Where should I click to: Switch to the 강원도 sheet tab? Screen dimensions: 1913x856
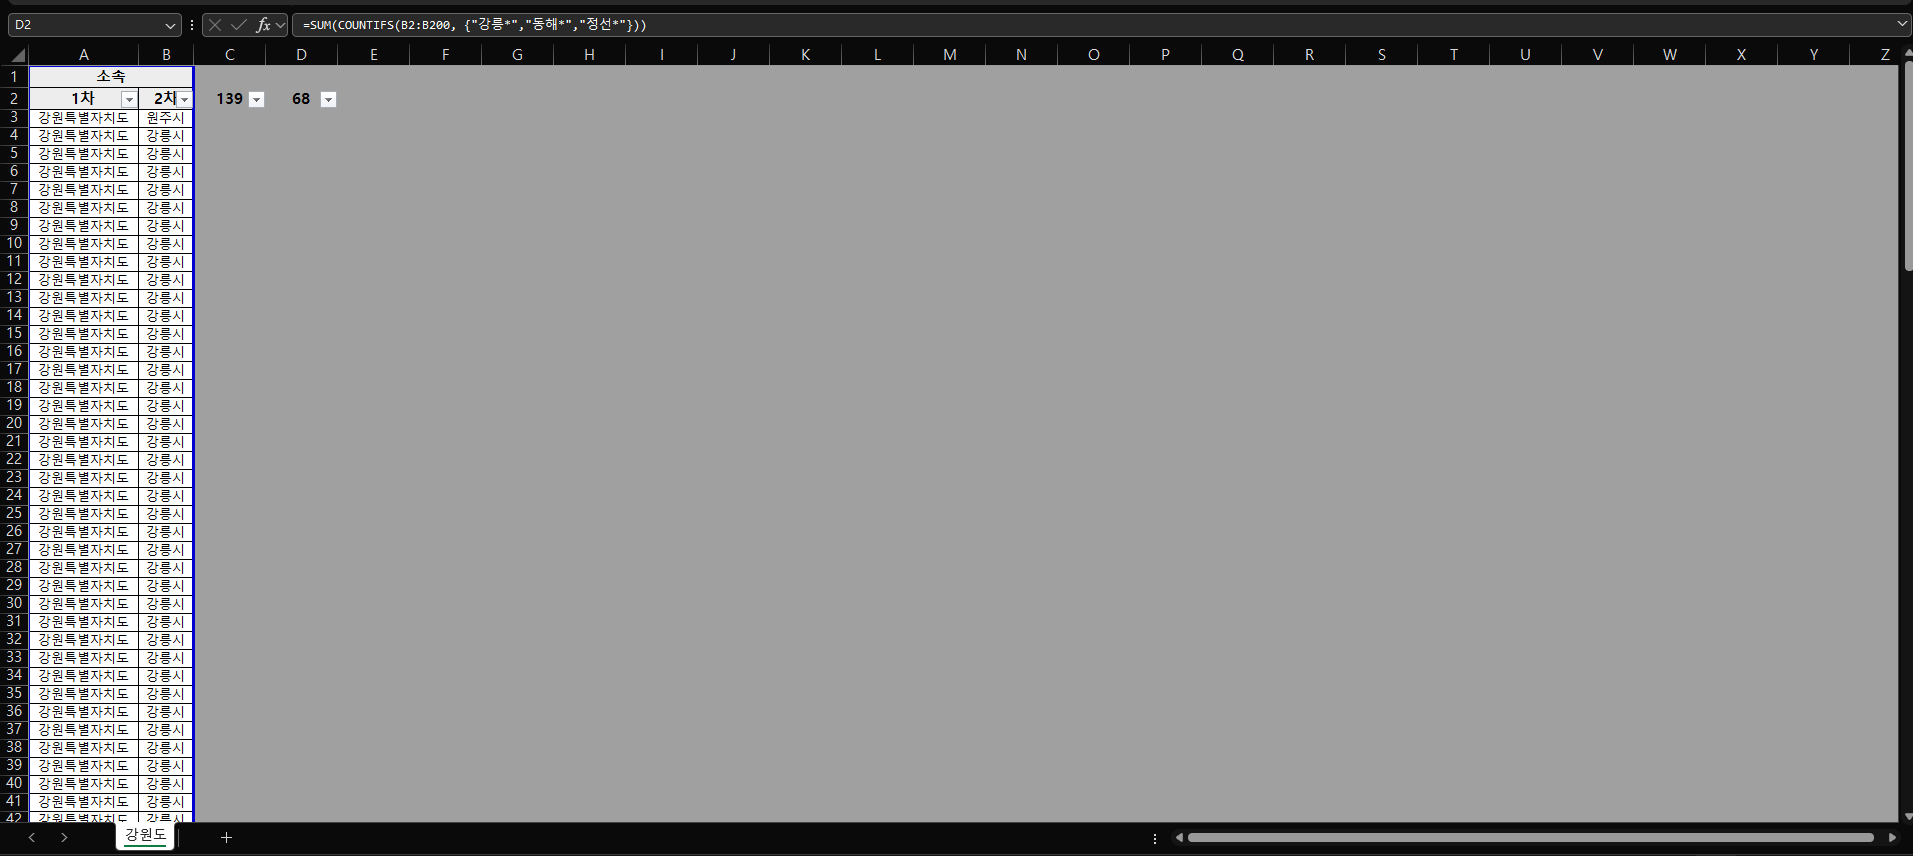[145, 835]
